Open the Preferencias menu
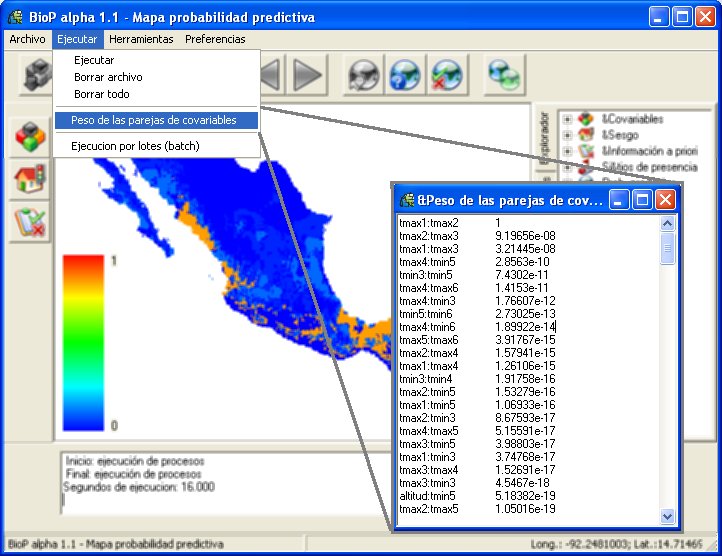The height and width of the screenshot is (556, 722). [215, 39]
